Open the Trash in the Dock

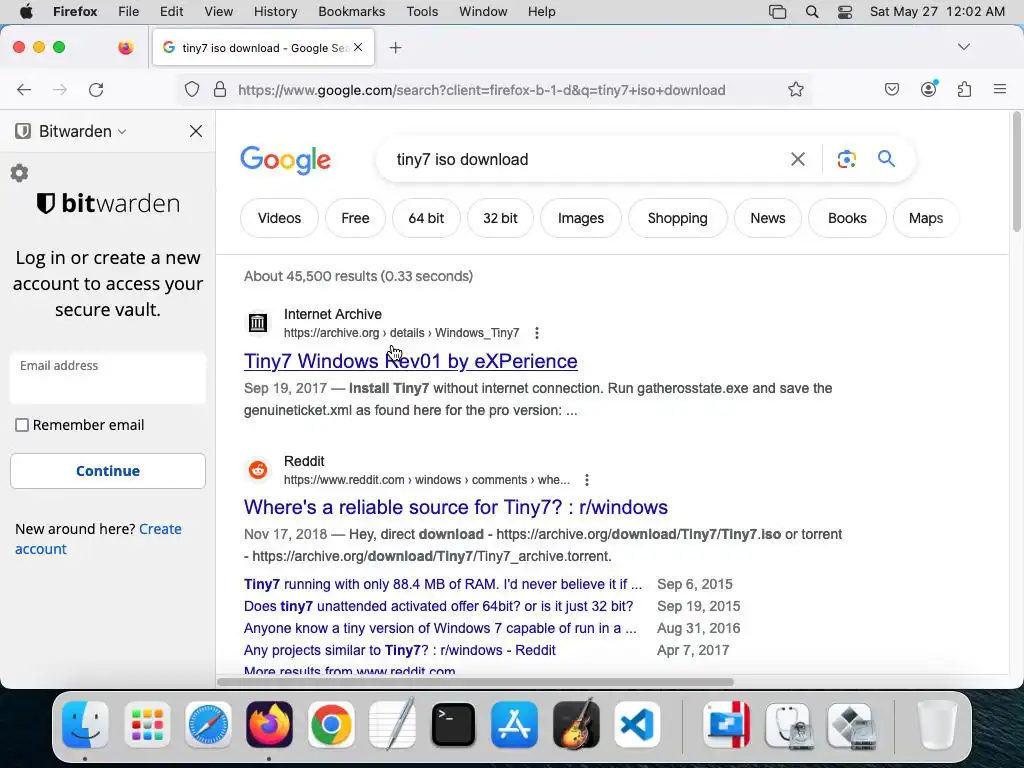click(937, 725)
